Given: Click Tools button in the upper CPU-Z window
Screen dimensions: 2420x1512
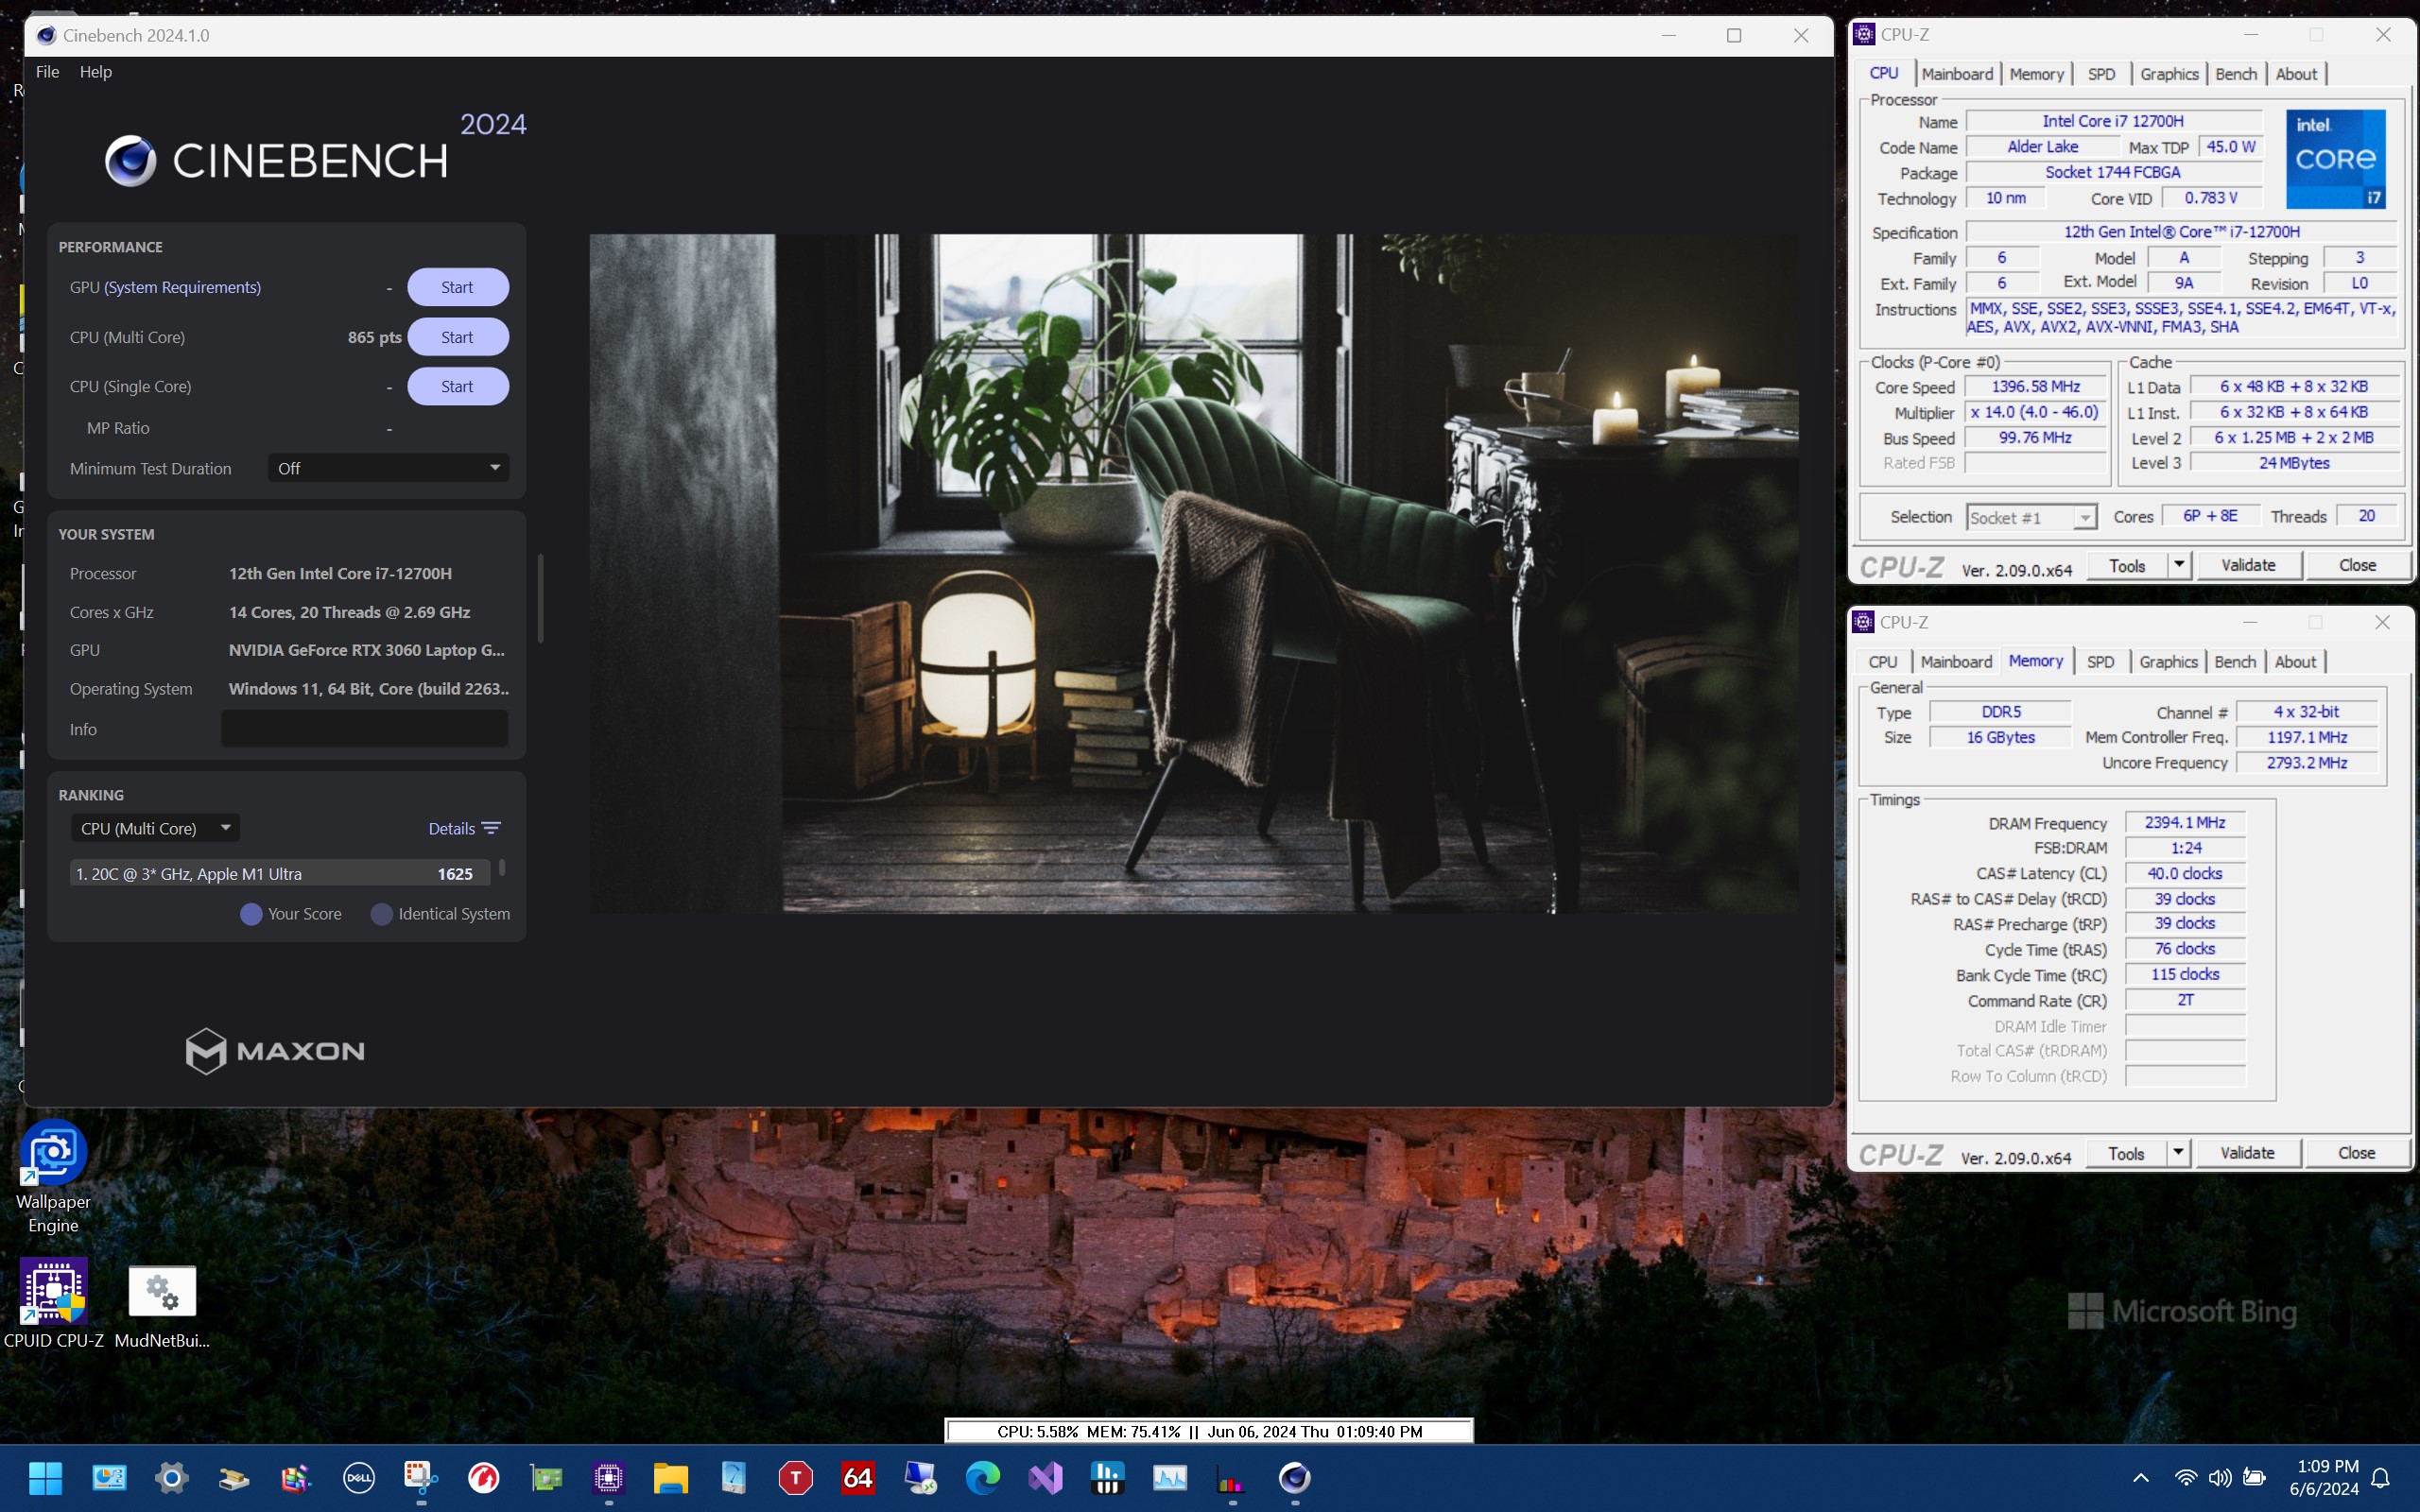Looking at the screenshot, I should click(2127, 565).
